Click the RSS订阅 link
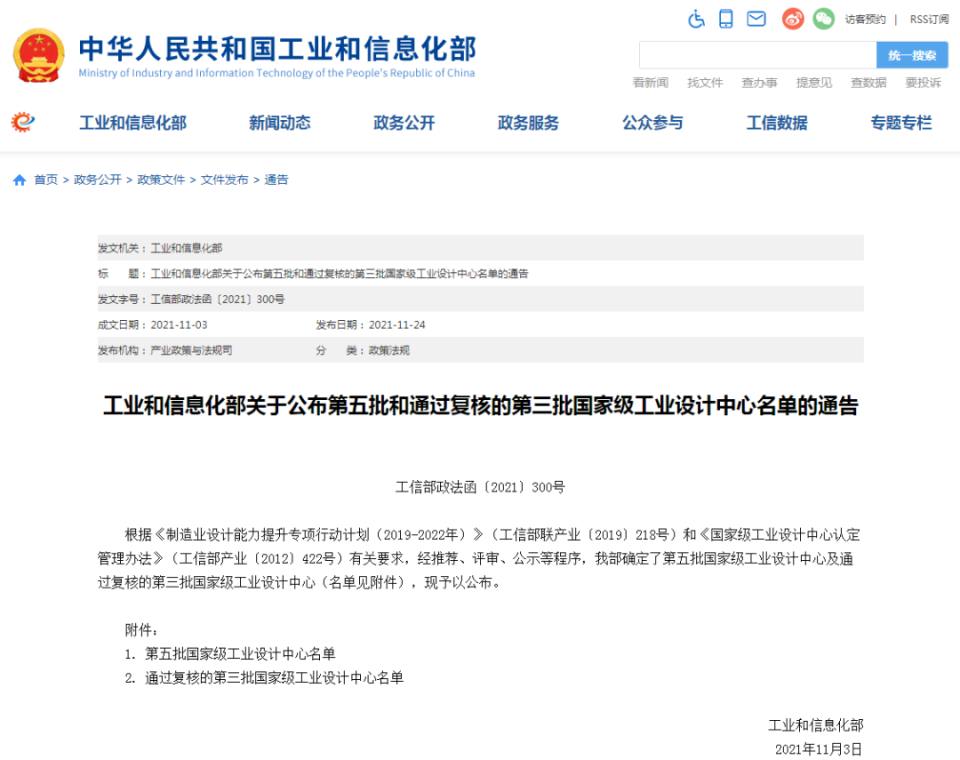The height and width of the screenshot is (760, 960). tap(929, 20)
